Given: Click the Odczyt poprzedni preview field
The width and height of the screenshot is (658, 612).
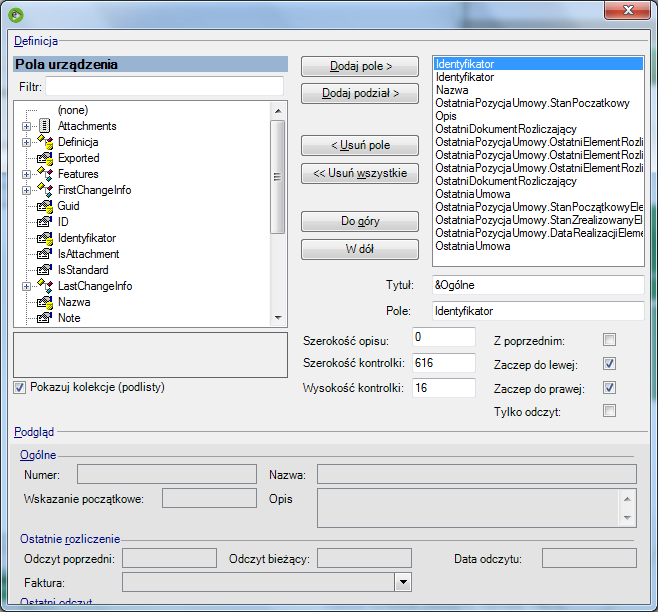Looking at the screenshot, I should click(x=170, y=558).
